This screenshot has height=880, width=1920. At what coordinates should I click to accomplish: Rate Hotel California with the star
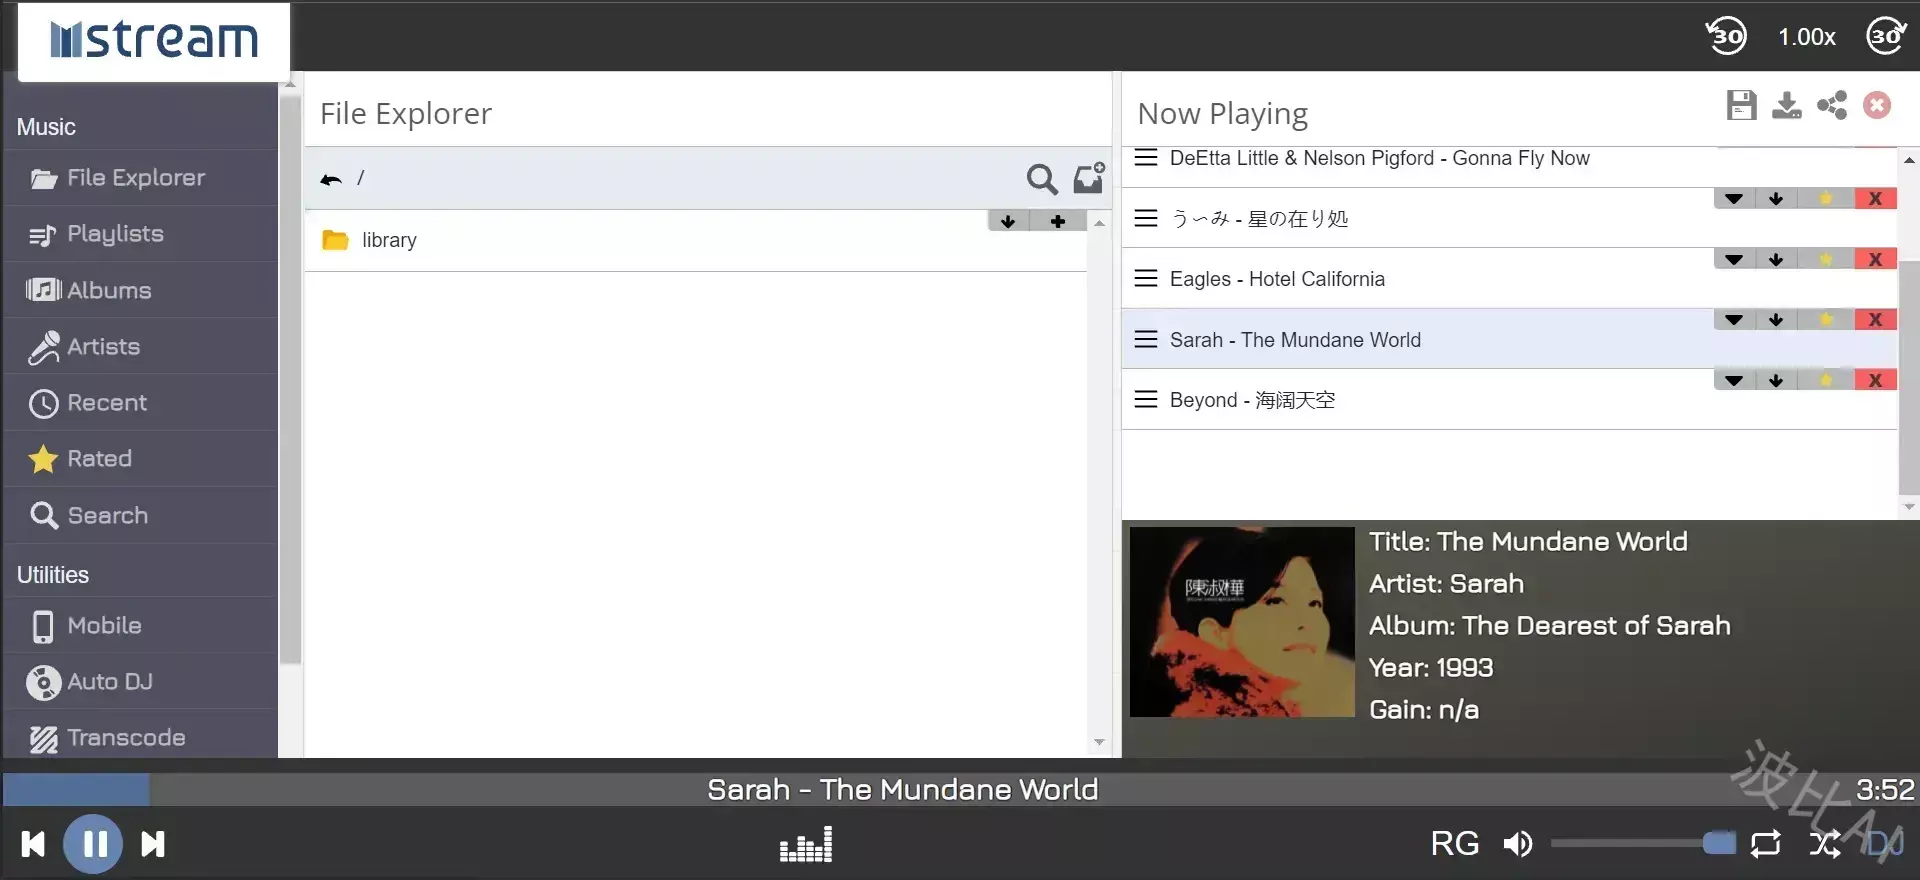(x=1826, y=260)
